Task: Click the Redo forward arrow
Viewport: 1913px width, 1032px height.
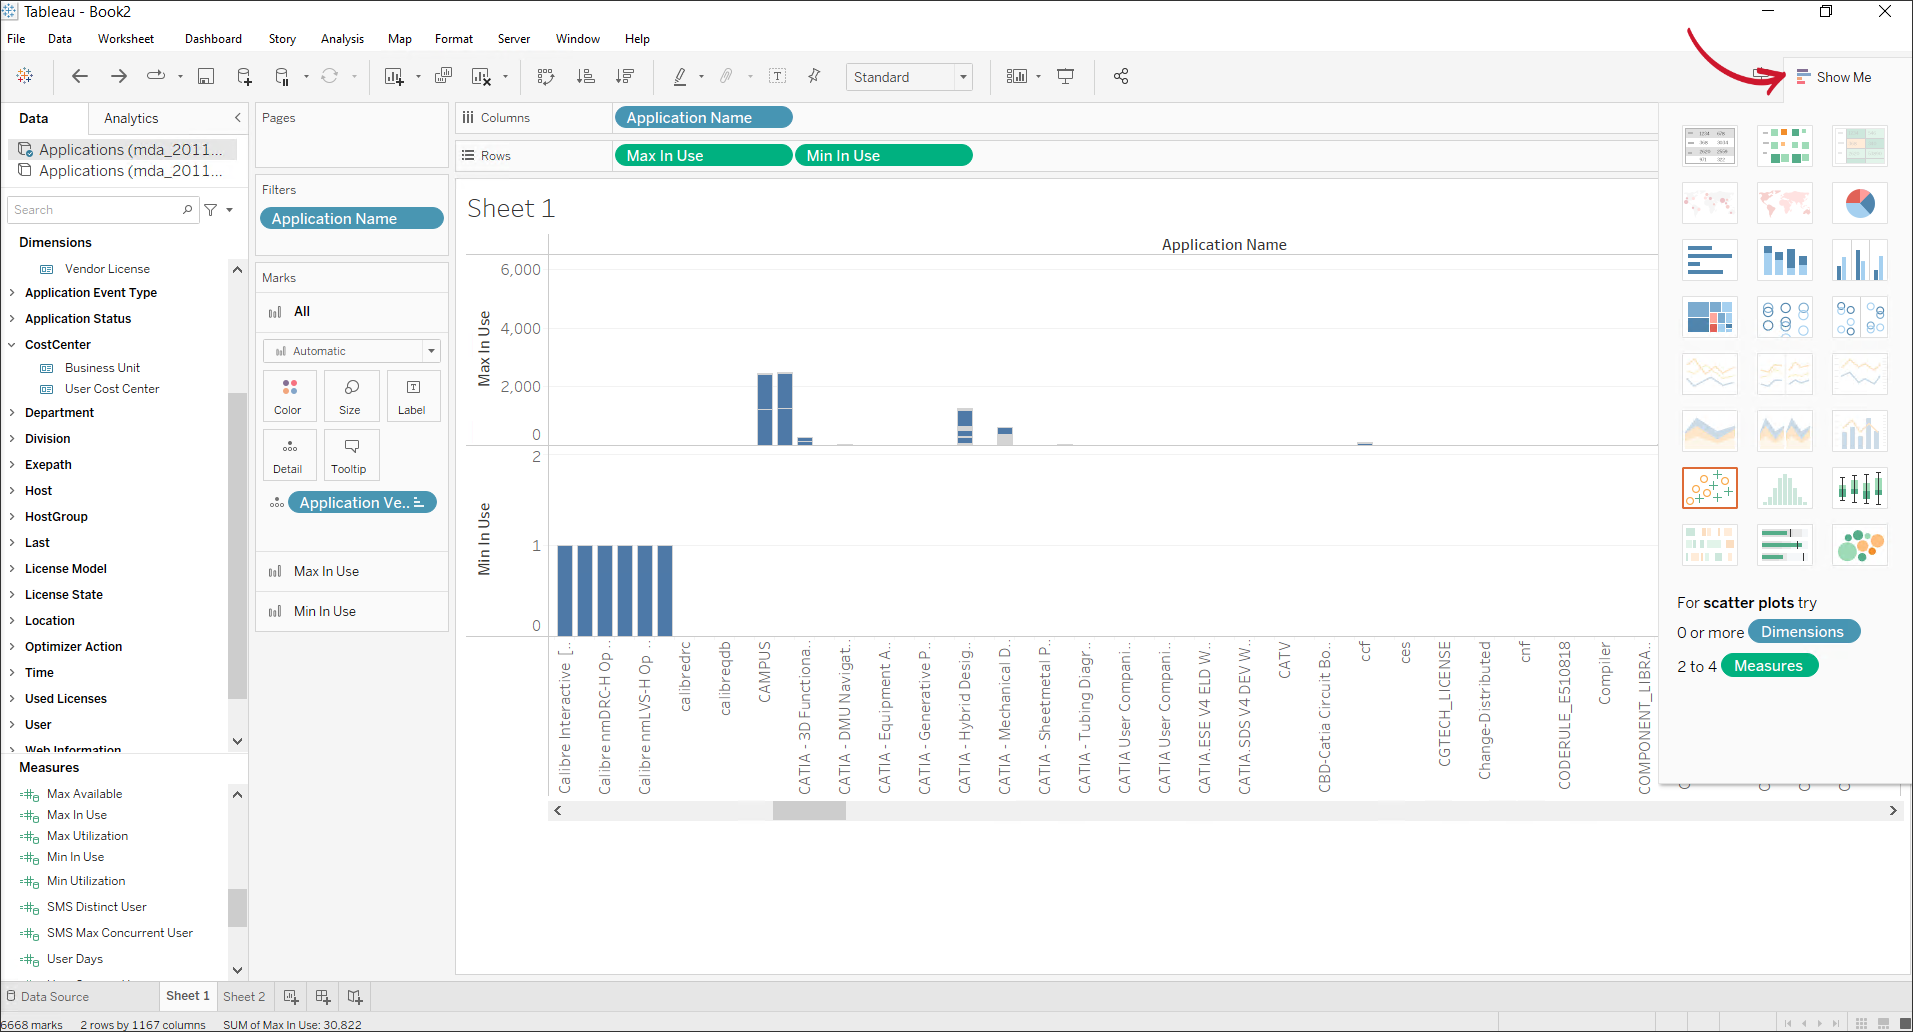Action: (x=119, y=76)
